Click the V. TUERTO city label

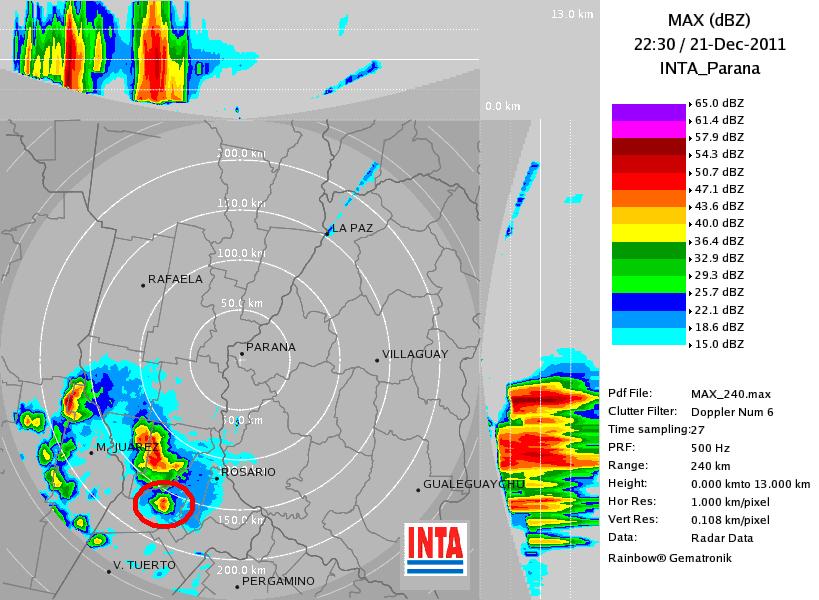(x=144, y=565)
